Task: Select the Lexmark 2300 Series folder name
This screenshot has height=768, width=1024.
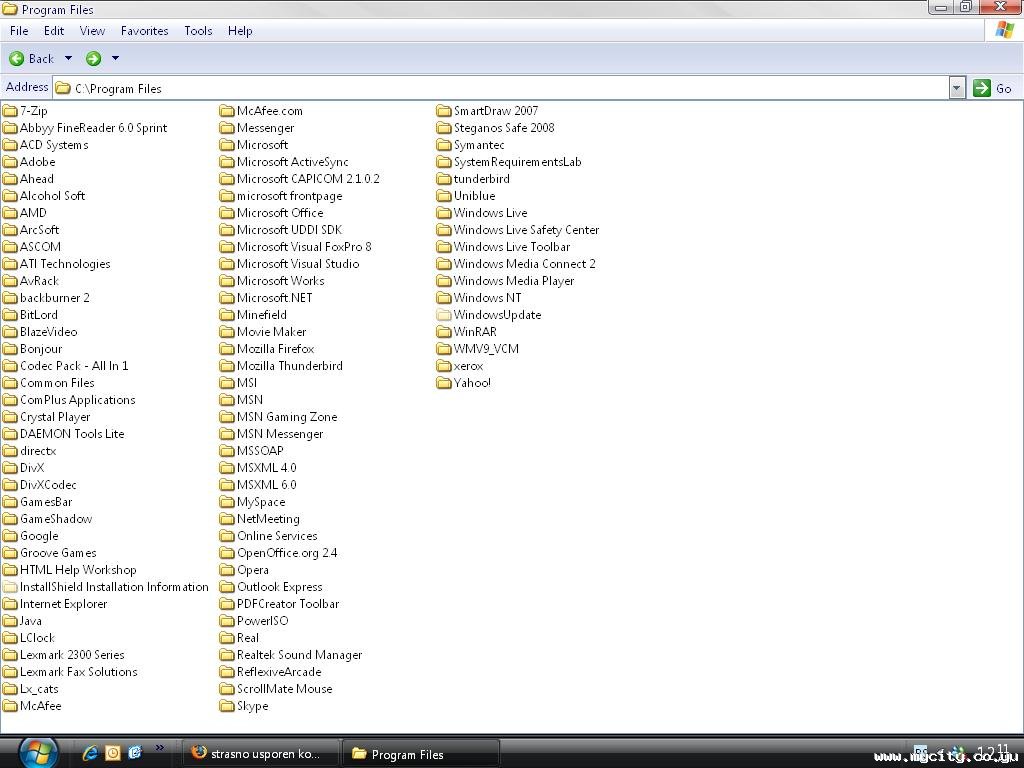Action: click(x=72, y=654)
